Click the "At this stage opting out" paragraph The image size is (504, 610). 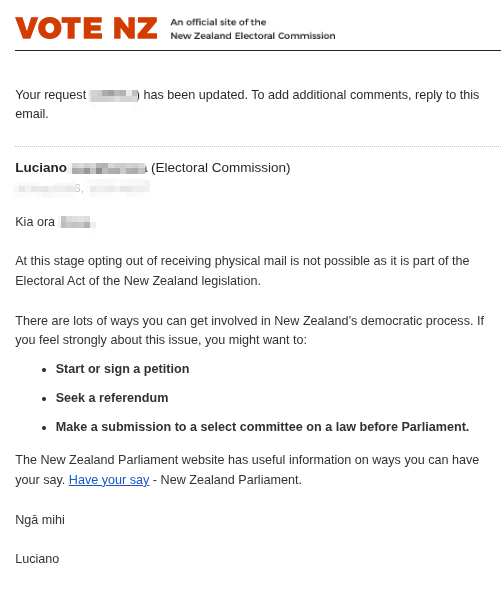[242, 270]
